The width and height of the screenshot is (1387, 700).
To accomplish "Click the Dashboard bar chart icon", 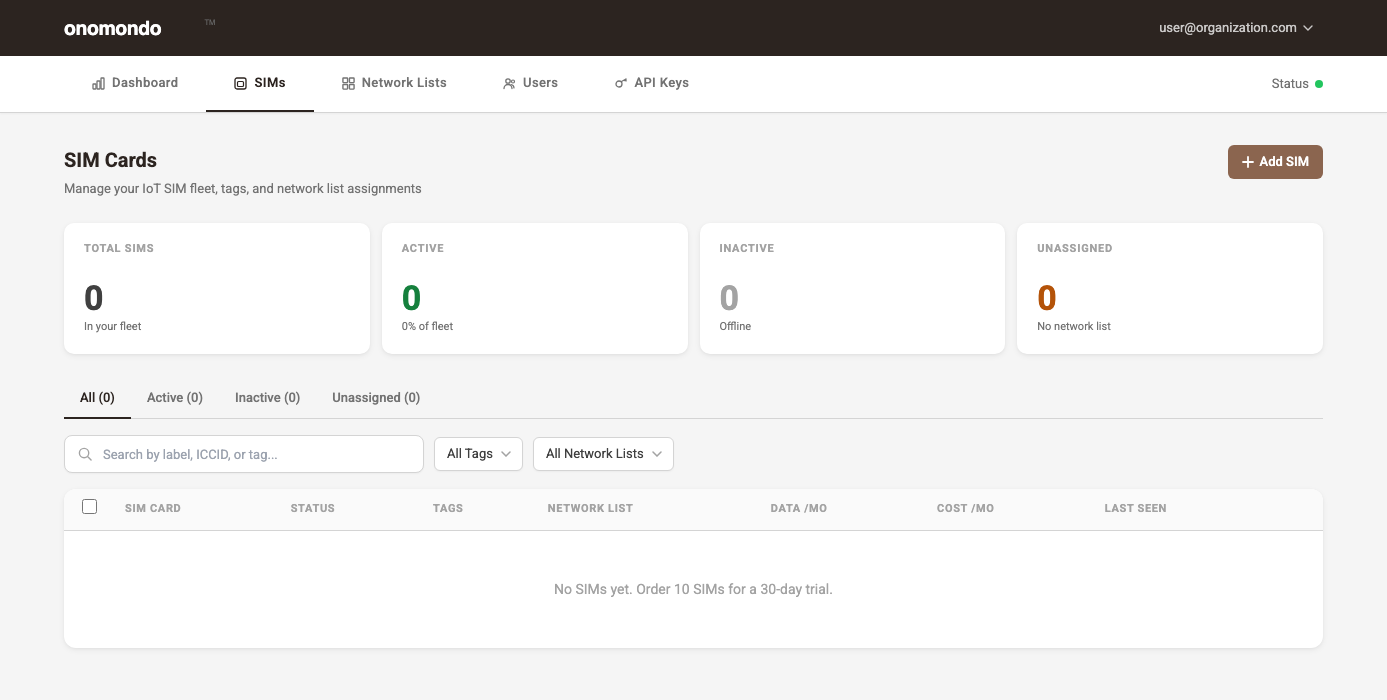I will (x=98, y=84).
